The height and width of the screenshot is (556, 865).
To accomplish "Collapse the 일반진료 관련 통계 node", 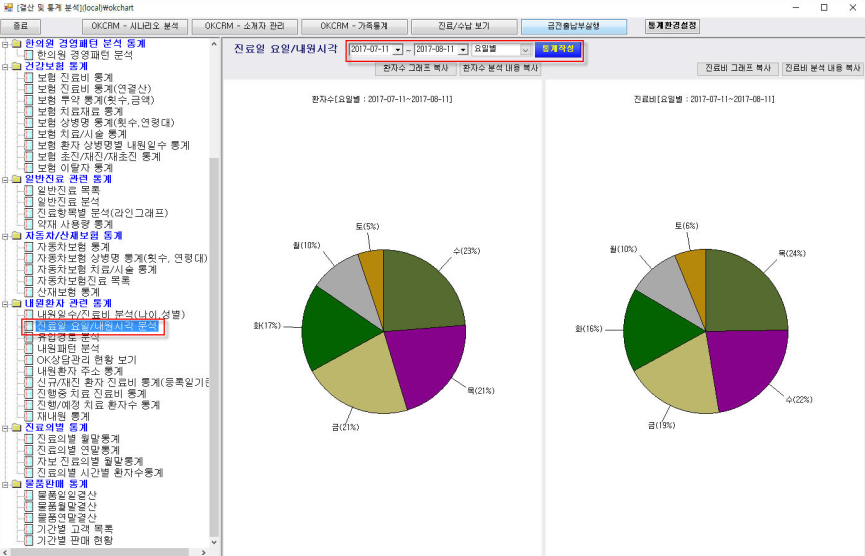I will [x=5, y=179].
